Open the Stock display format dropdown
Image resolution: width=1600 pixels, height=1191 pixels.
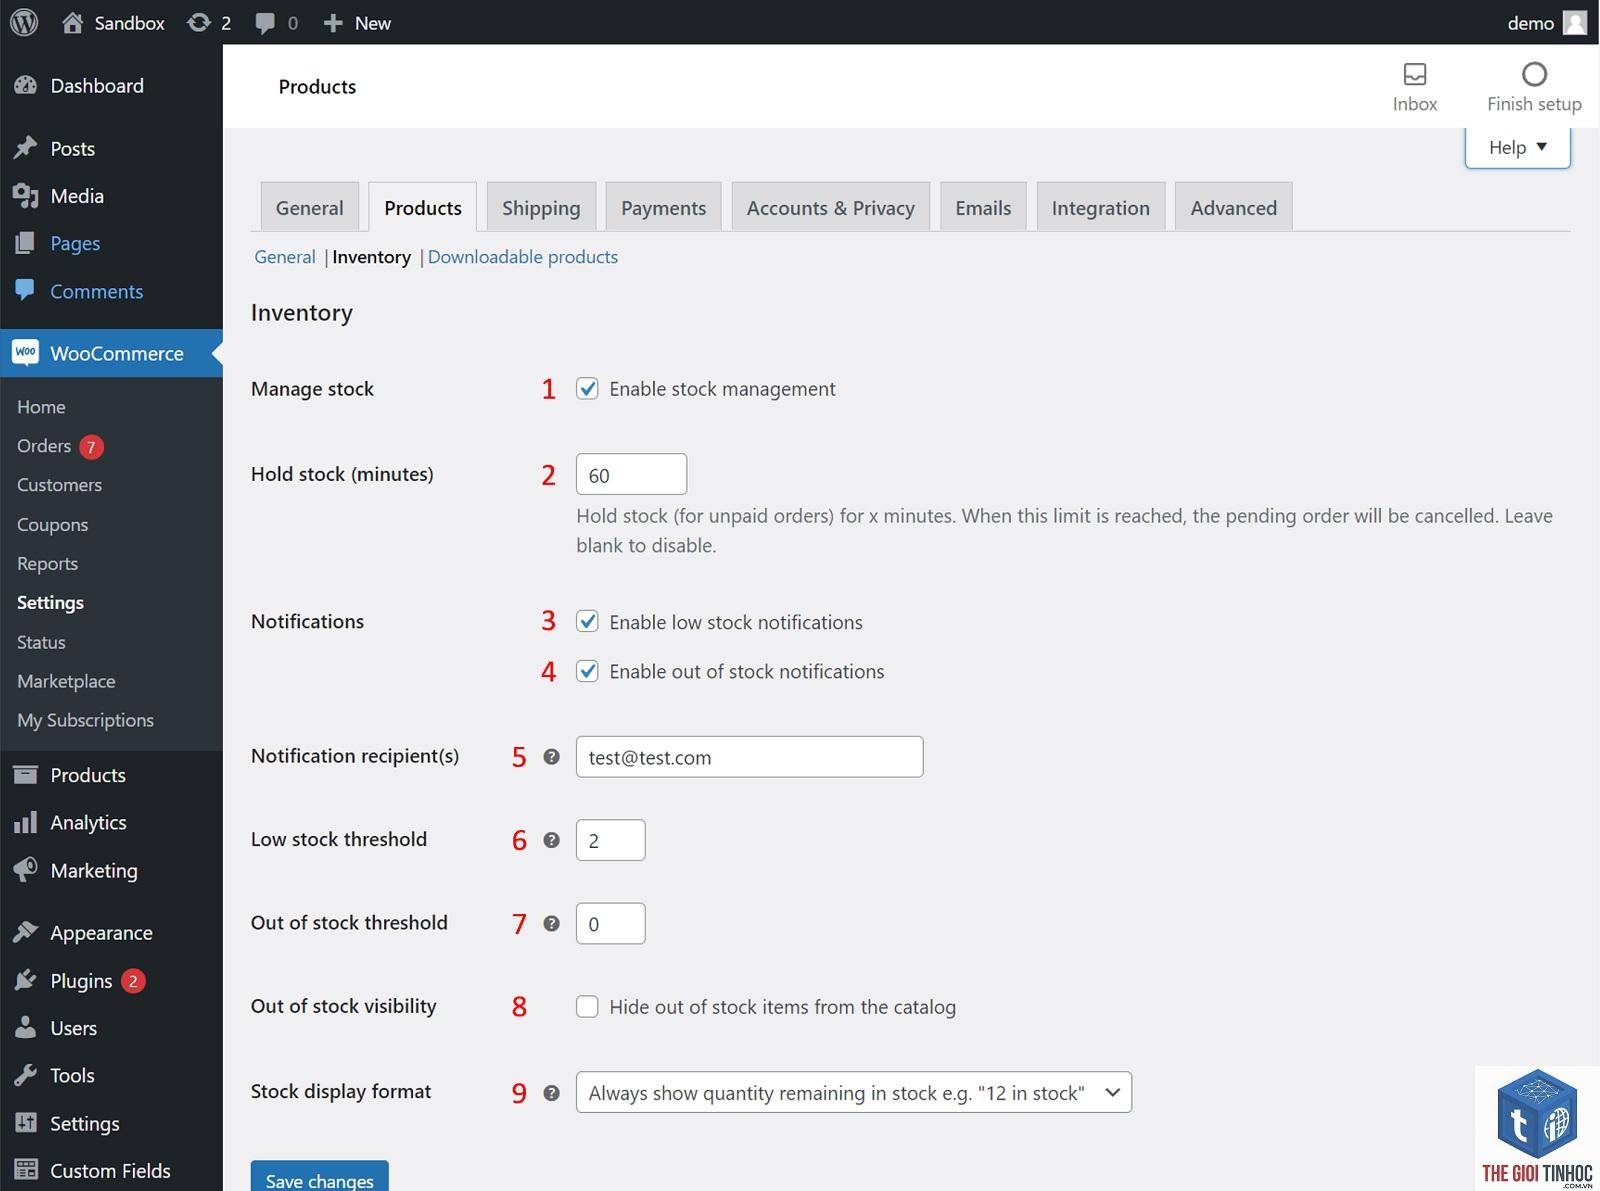click(x=854, y=1093)
